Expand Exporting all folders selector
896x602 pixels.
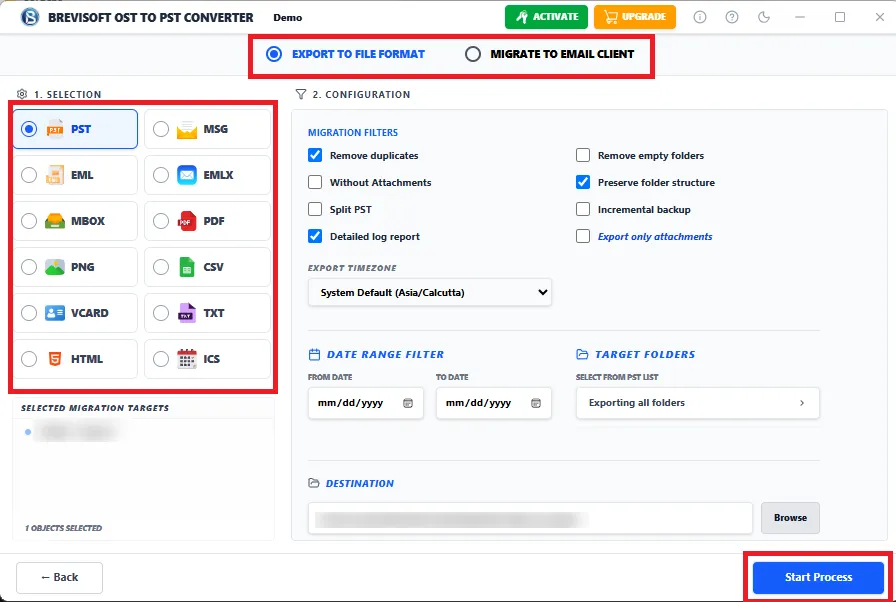click(x=698, y=403)
